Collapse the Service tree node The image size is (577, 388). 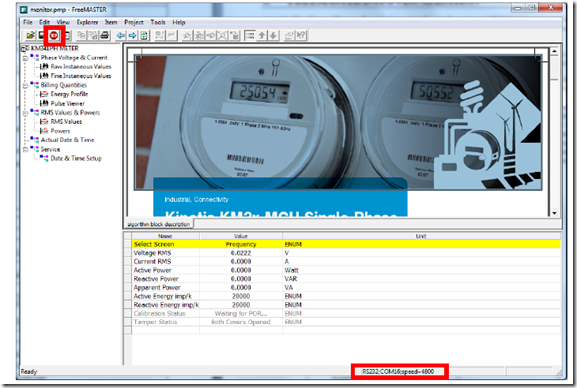click(25, 150)
